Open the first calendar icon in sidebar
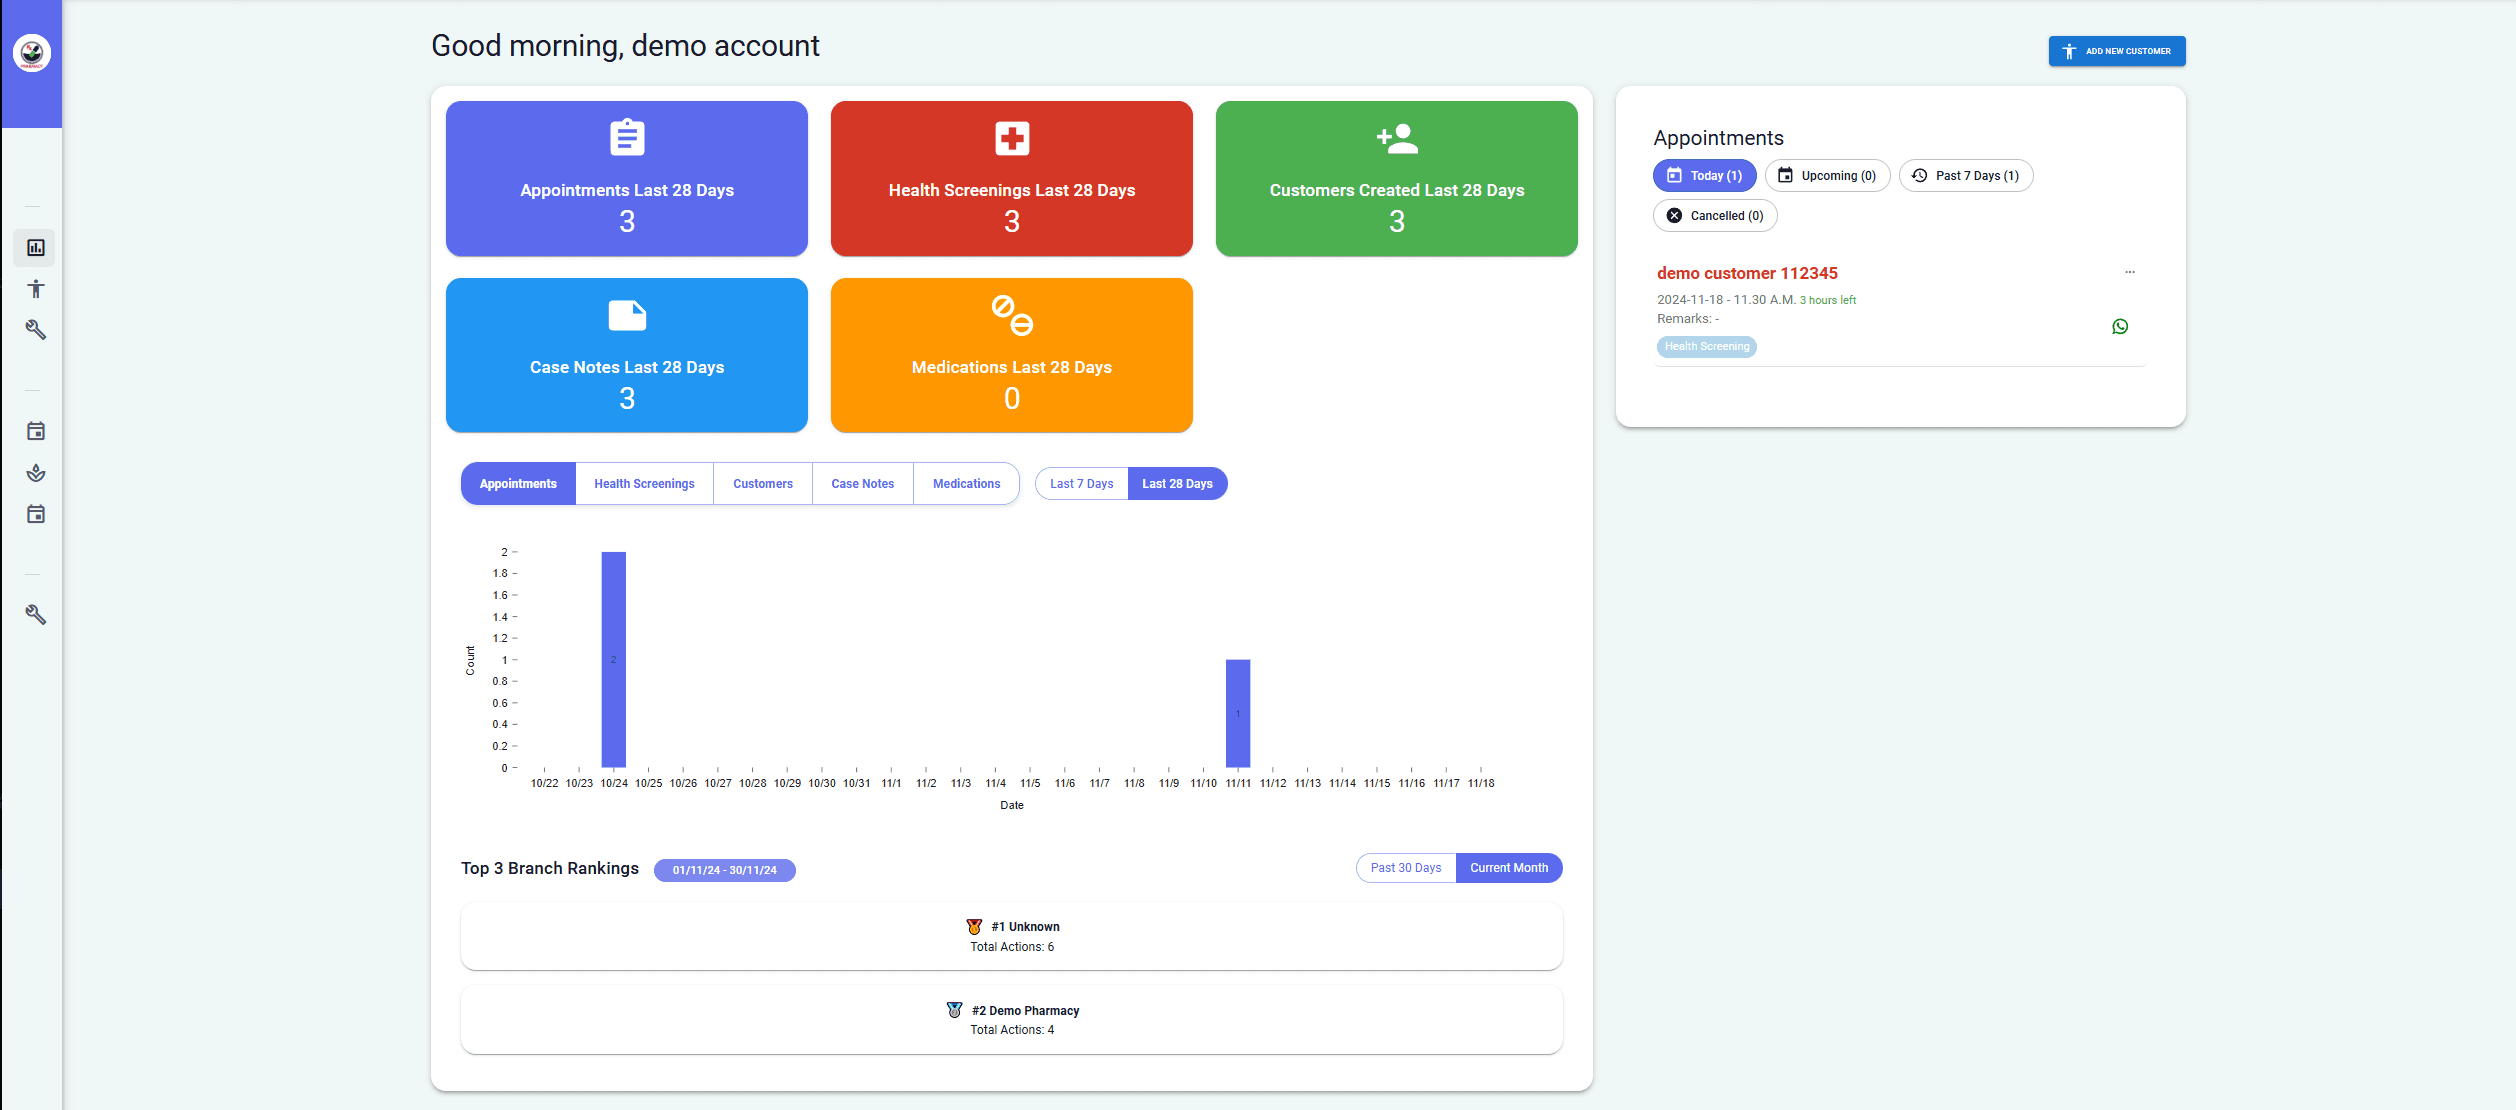2516x1110 pixels. tap(35, 431)
